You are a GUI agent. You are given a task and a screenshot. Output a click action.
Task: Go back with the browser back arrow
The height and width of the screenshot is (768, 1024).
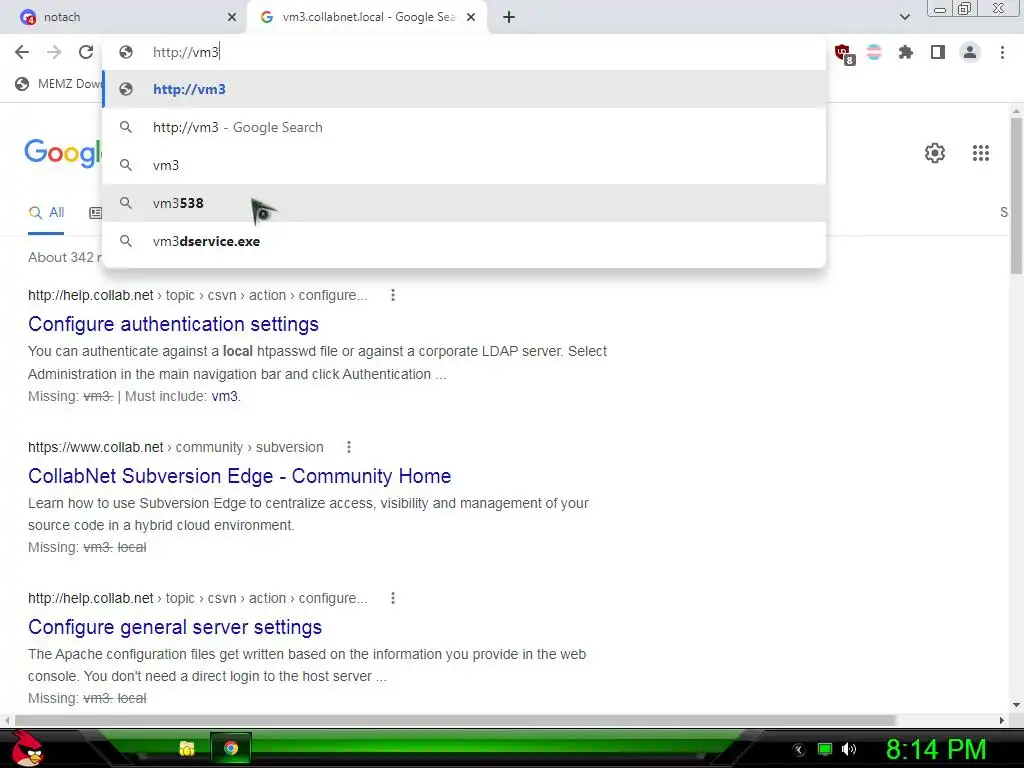pos(22,52)
